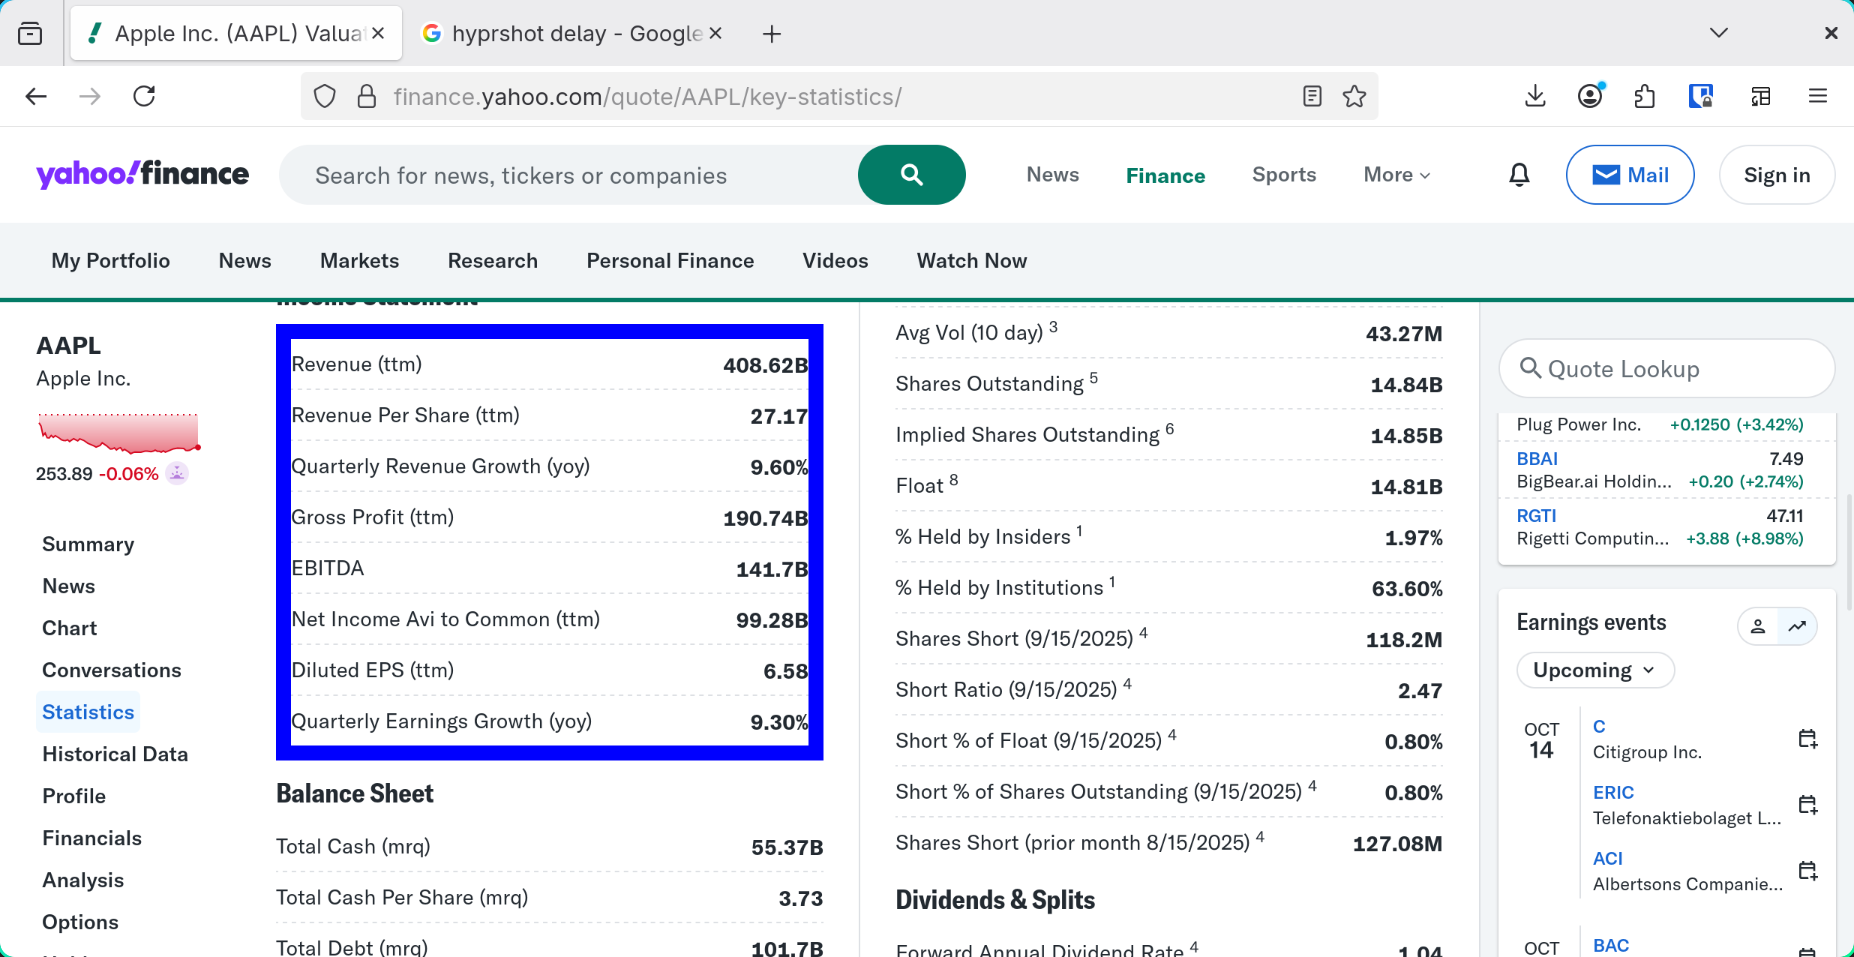Viewport: 1854px width, 957px height.
Task: Open the BBAI ticker link
Action: (x=1537, y=459)
